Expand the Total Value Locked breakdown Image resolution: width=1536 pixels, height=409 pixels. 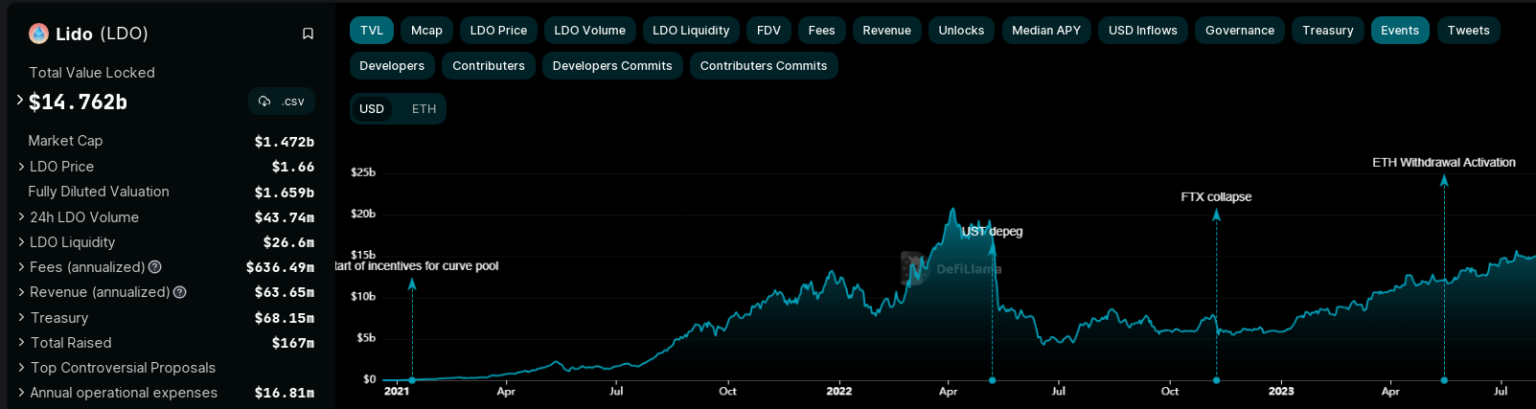(20, 100)
